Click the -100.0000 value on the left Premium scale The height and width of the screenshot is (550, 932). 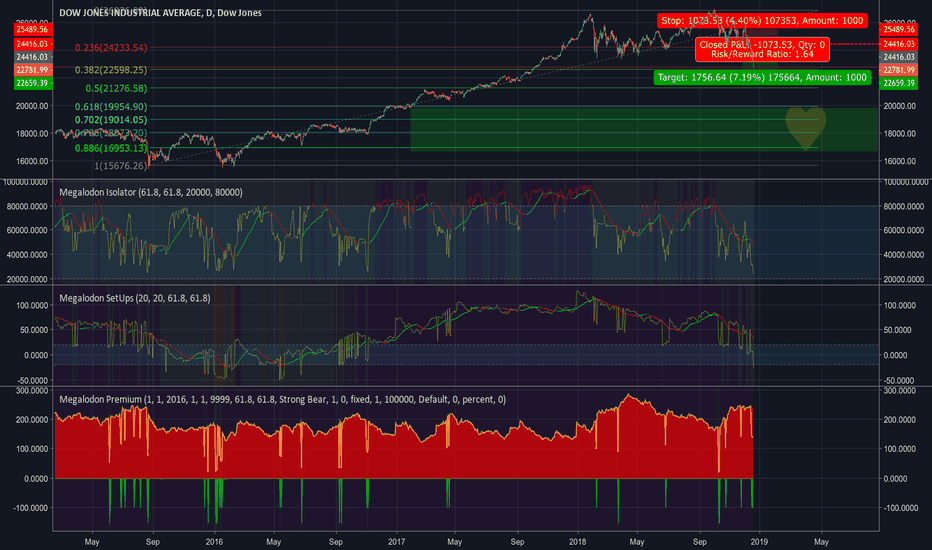(x=31, y=508)
